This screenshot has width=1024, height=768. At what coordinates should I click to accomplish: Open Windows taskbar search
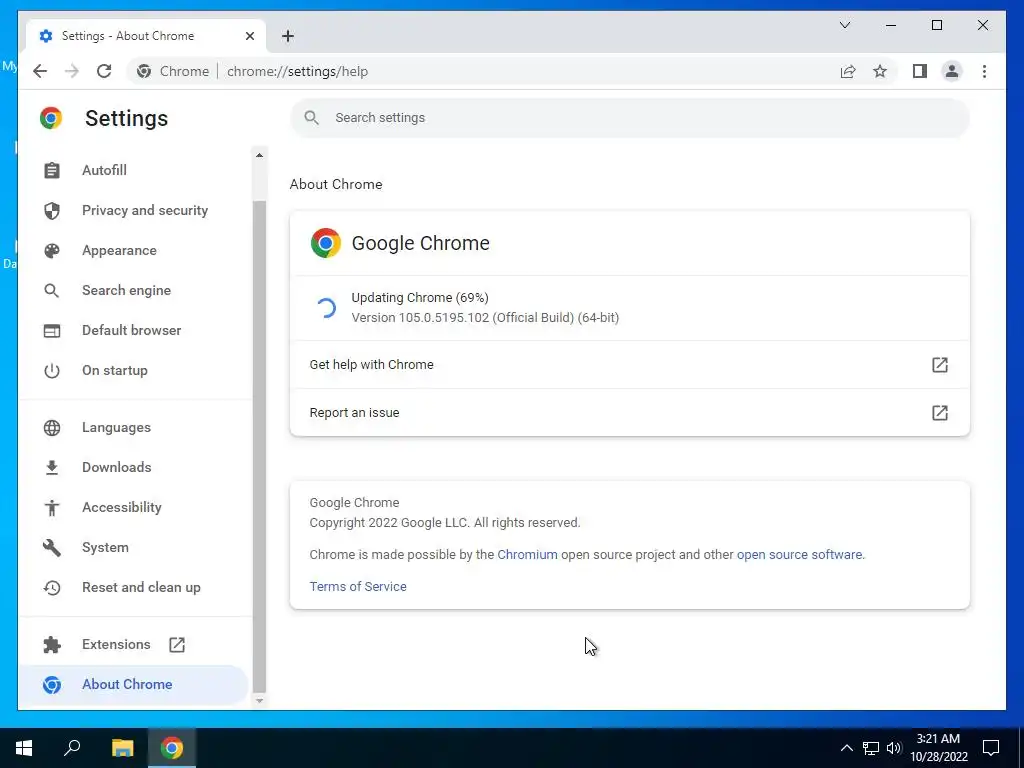pos(72,748)
